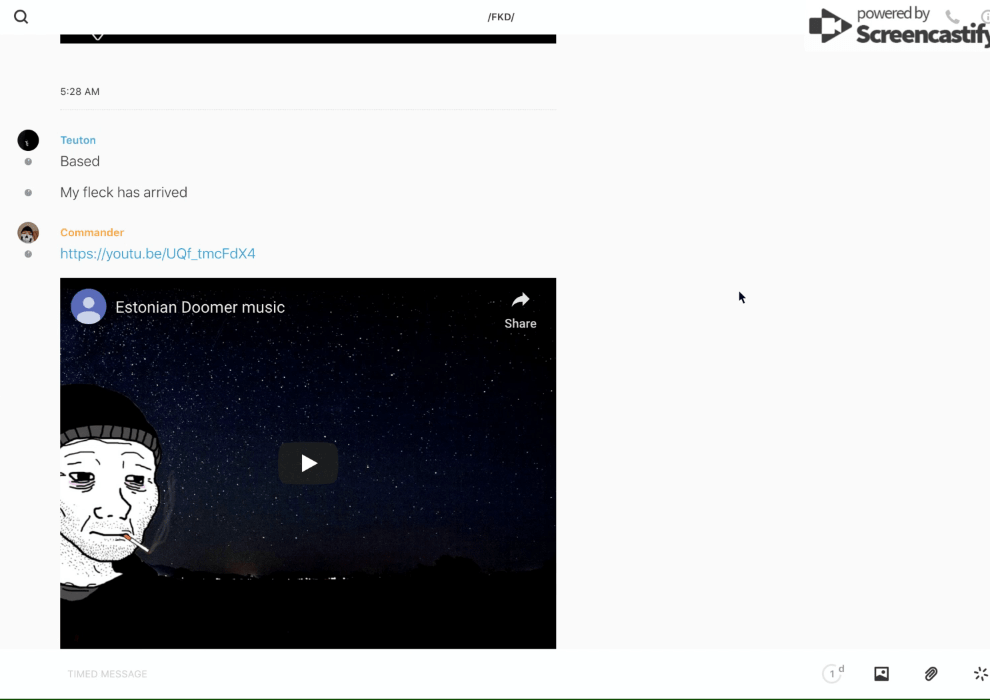Screen dimensions: 990x700
Task: Click timer dot beside "My fleck has arrived"
Action: (28, 192)
